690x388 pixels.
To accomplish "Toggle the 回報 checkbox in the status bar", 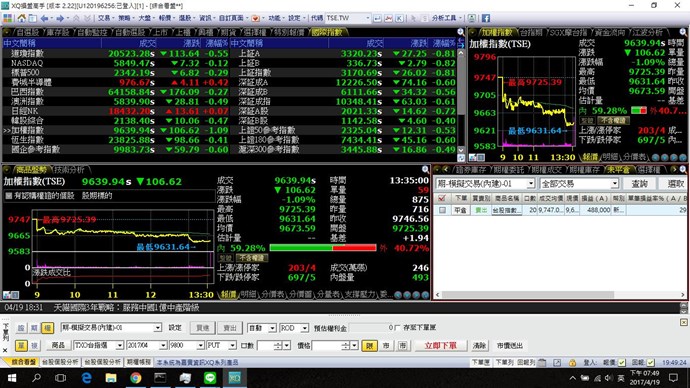I will (650, 362).
